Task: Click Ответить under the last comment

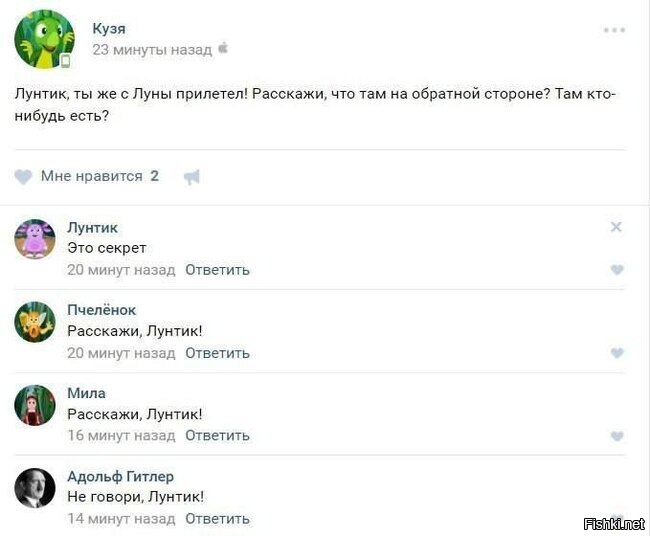Action: [x=217, y=519]
